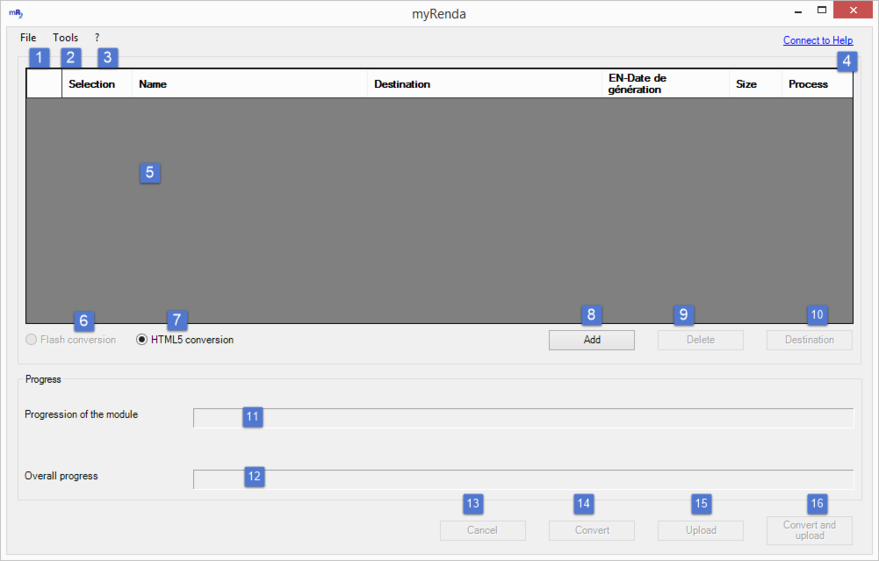Start conversion with the Convert button

(591, 530)
